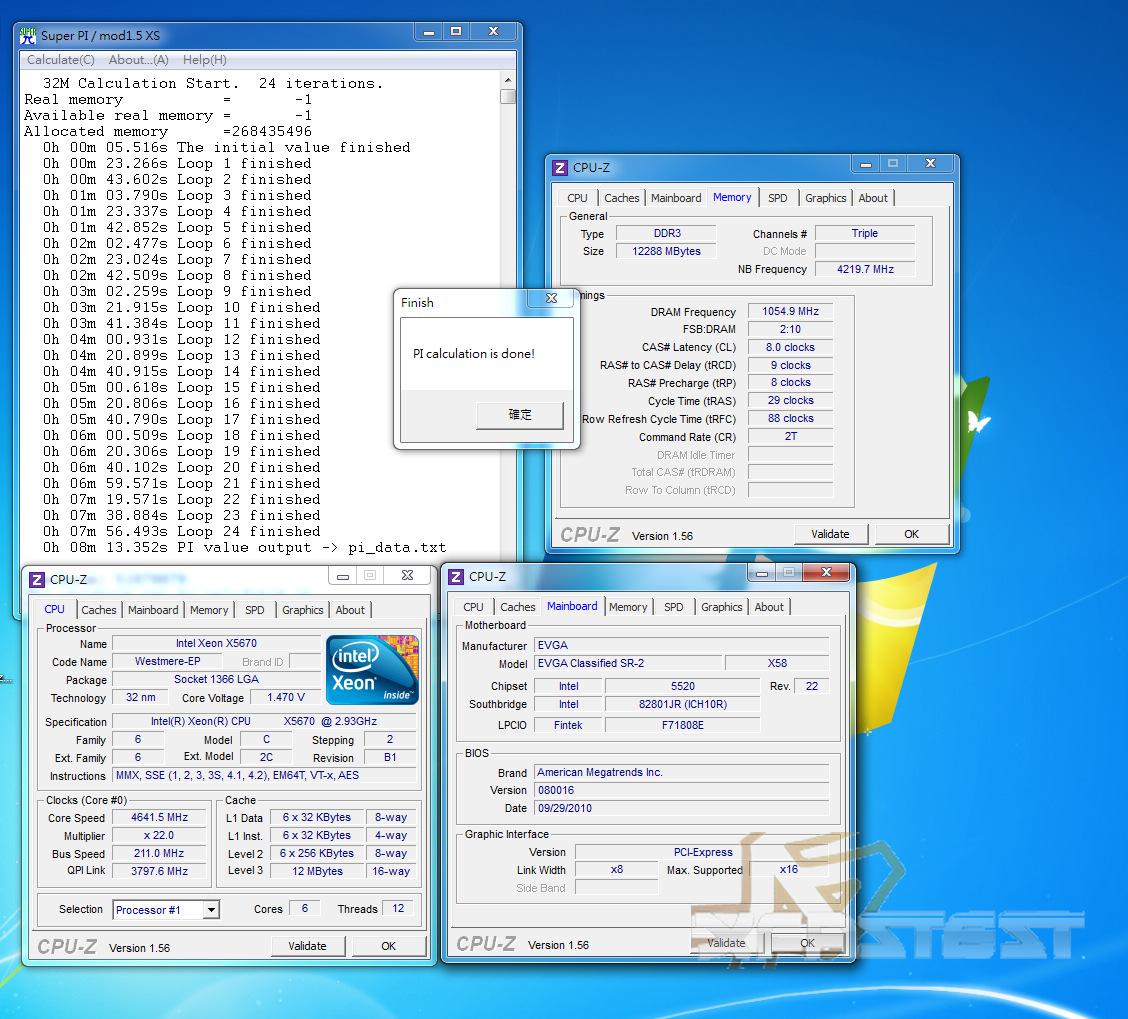Click the x 22.0 Multiplier value
1128x1019 pixels.
[x=160, y=835]
